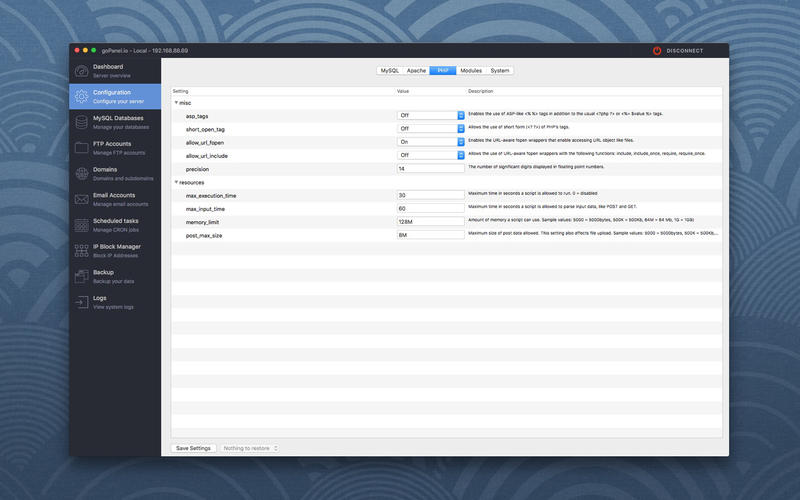Open the Nothing to restore popup
800x500 pixels.
(x=249, y=448)
